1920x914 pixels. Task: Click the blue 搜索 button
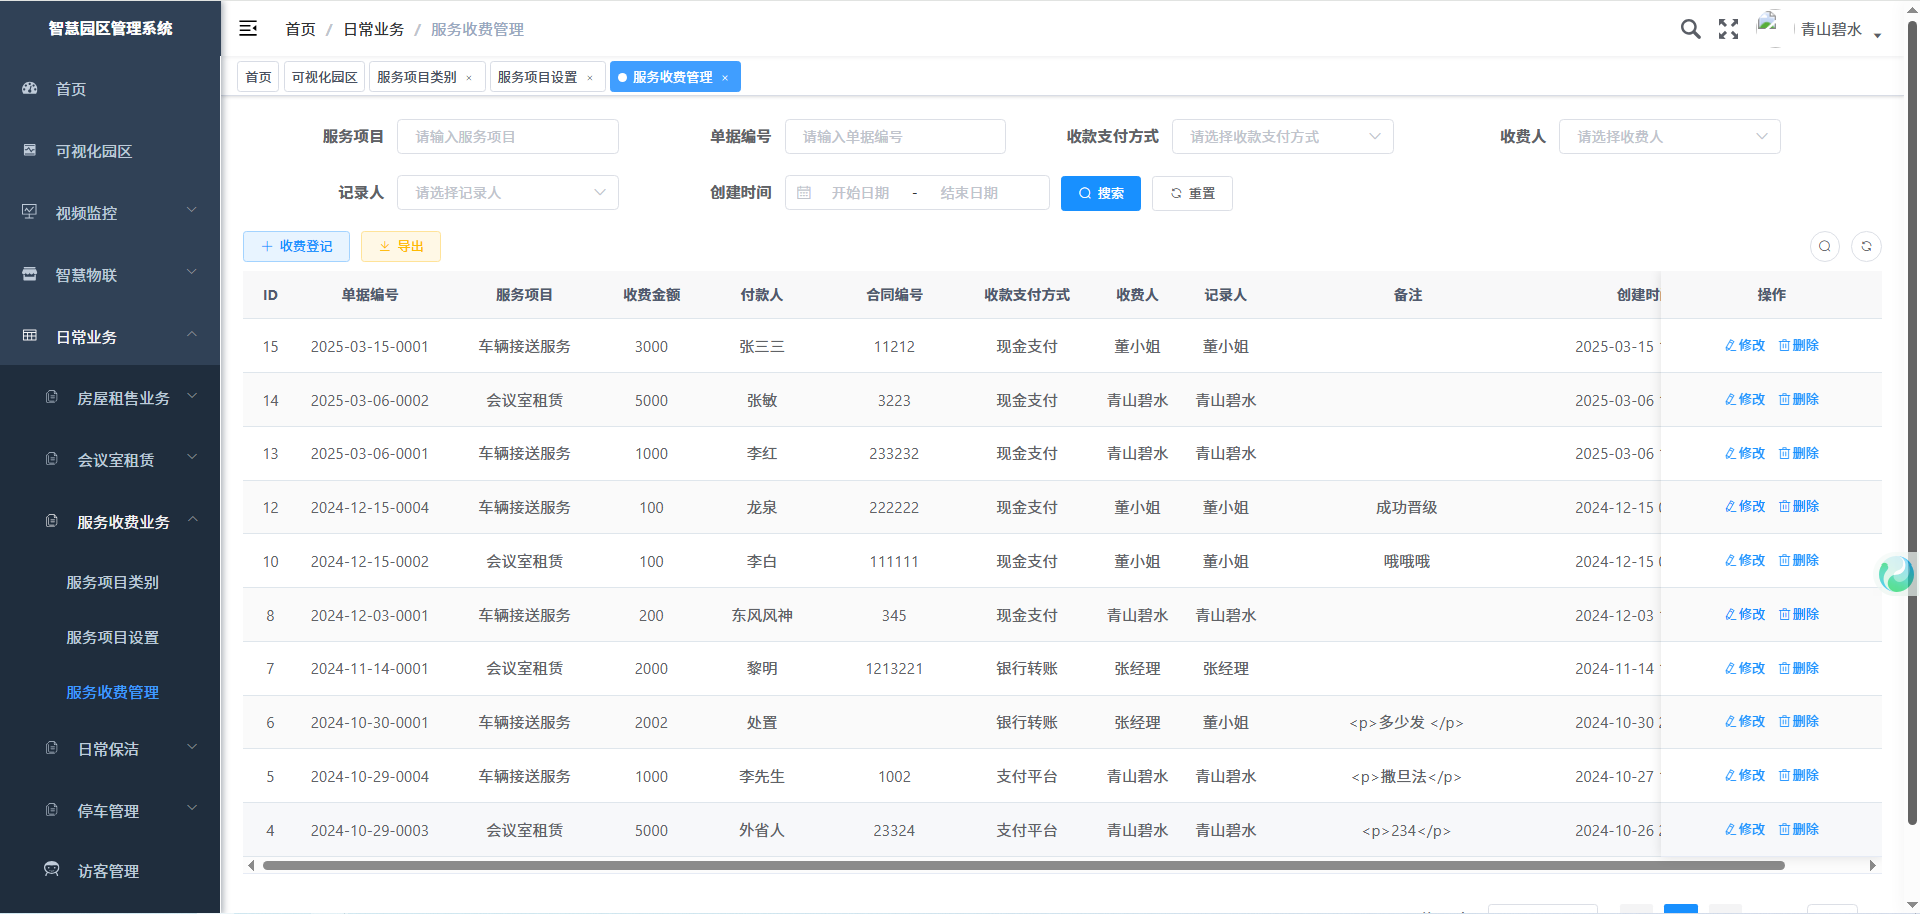point(1100,193)
